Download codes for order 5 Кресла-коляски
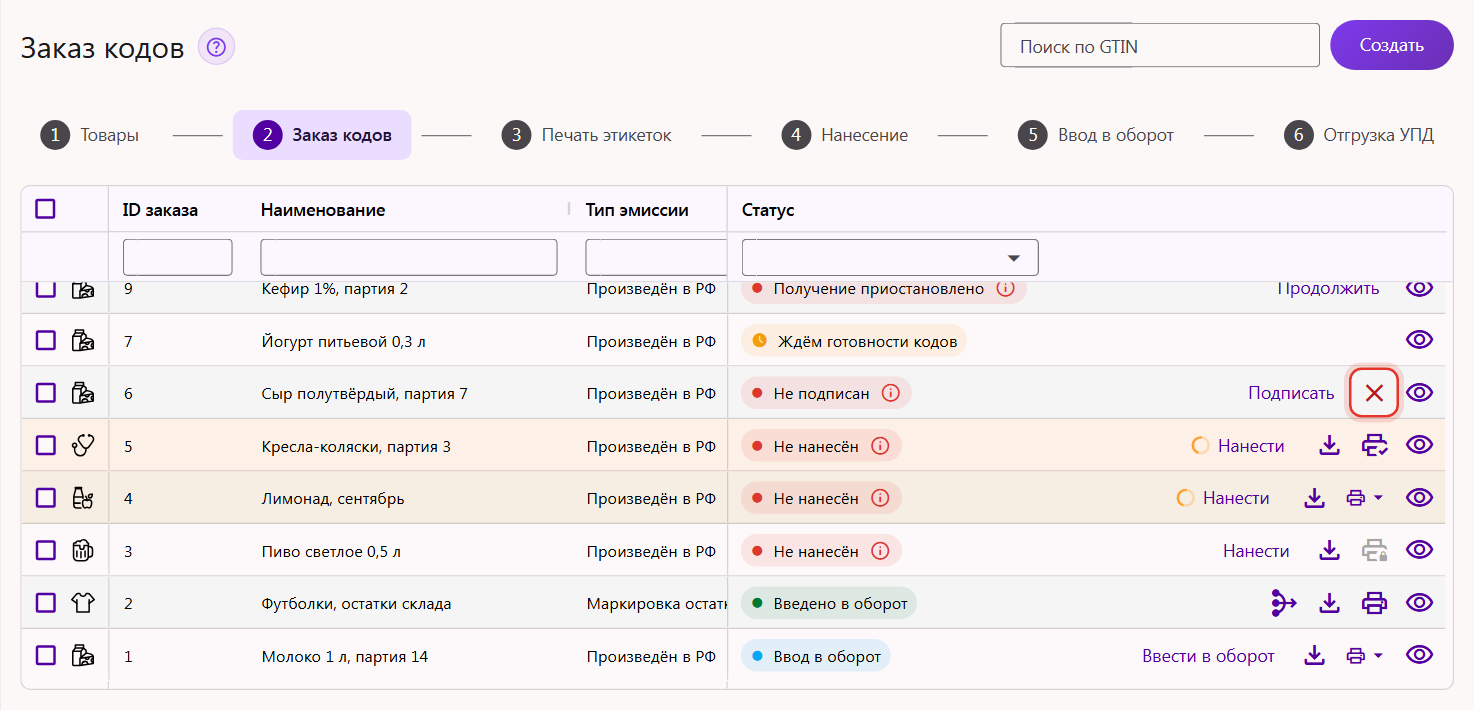1474x710 pixels. click(1329, 446)
